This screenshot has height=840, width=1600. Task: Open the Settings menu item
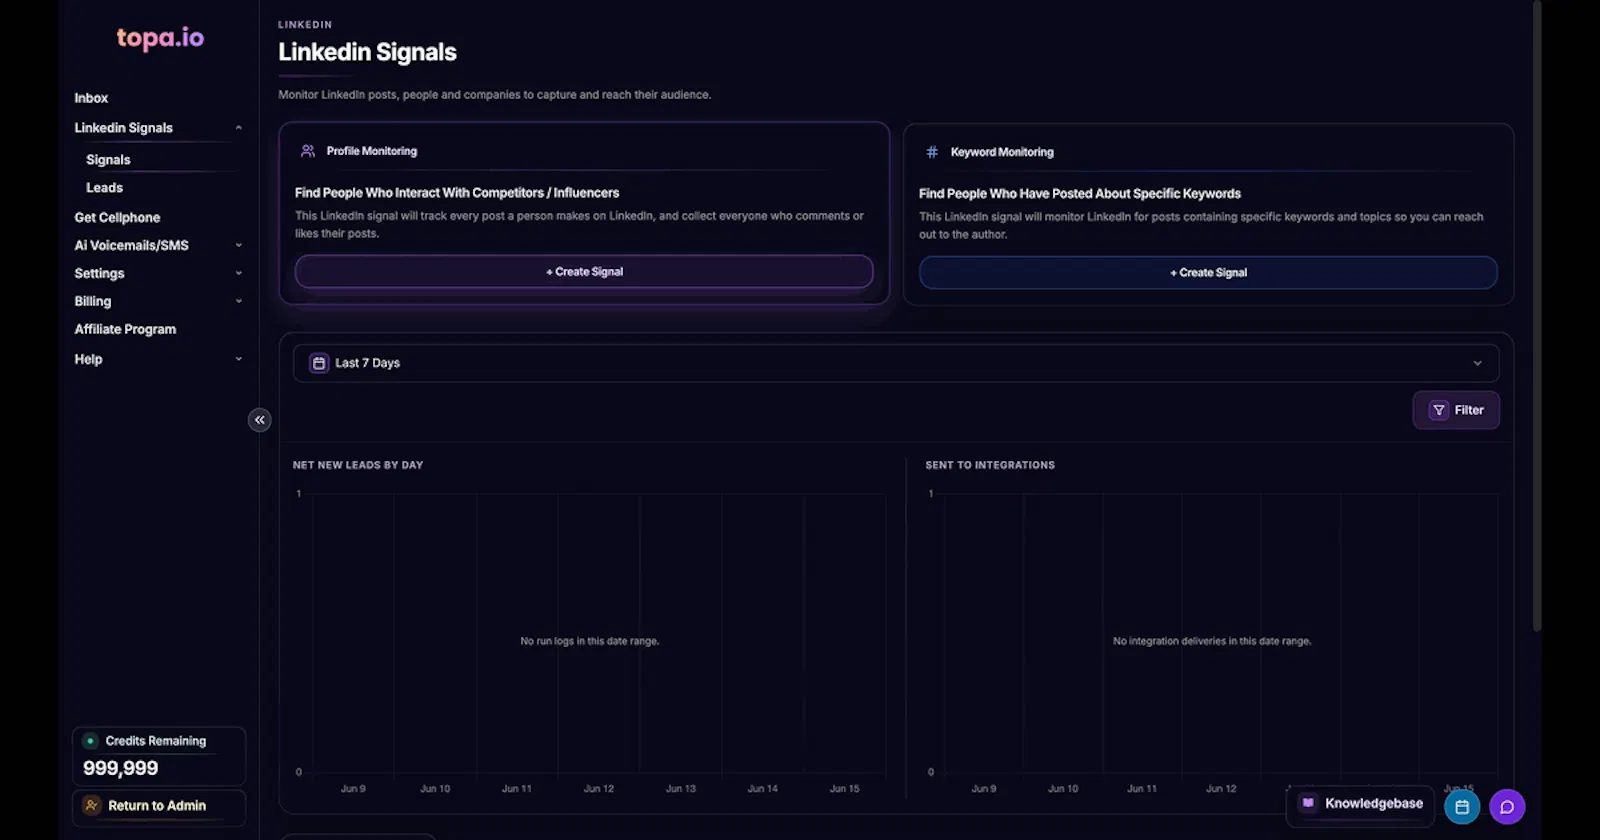(x=99, y=273)
